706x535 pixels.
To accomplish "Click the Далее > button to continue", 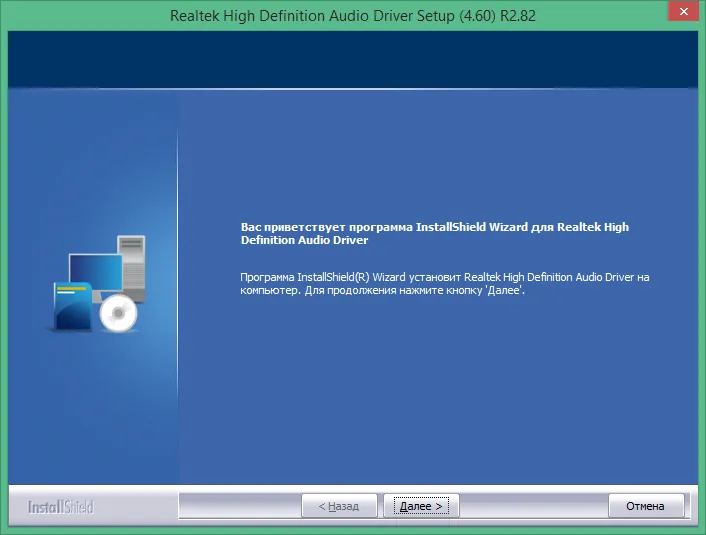I will (421, 506).
